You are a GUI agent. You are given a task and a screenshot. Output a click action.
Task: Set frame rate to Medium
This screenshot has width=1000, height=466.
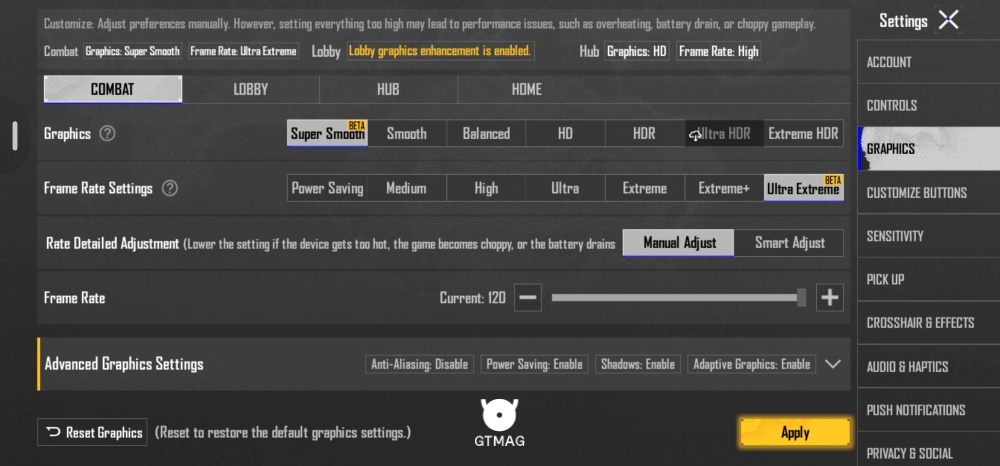[407, 188]
